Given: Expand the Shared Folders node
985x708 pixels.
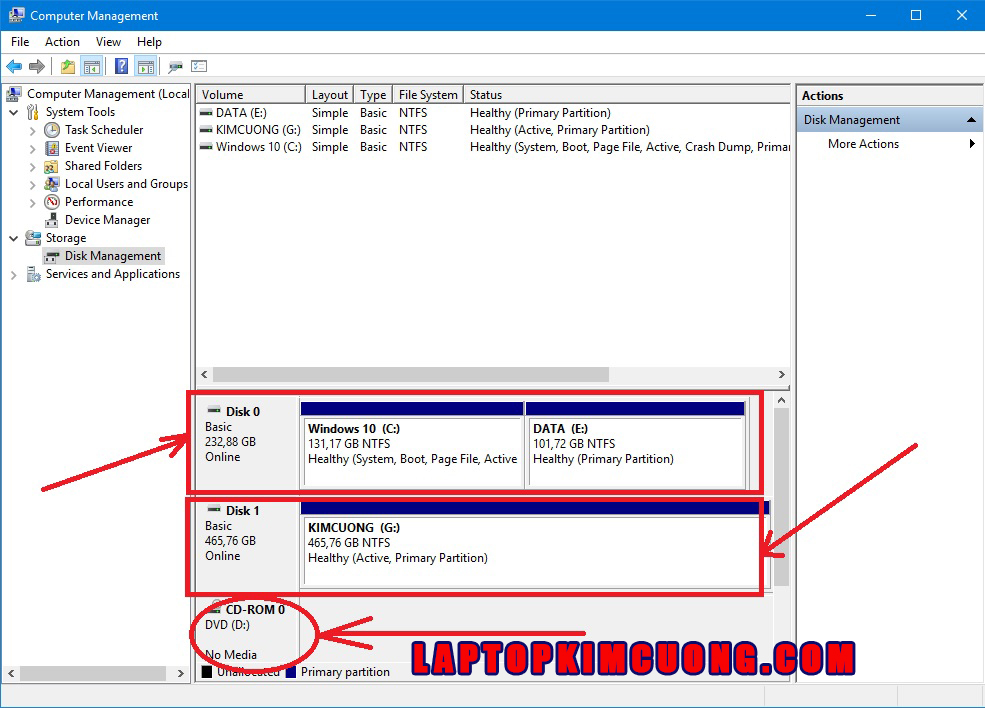Looking at the screenshot, I should point(33,167).
